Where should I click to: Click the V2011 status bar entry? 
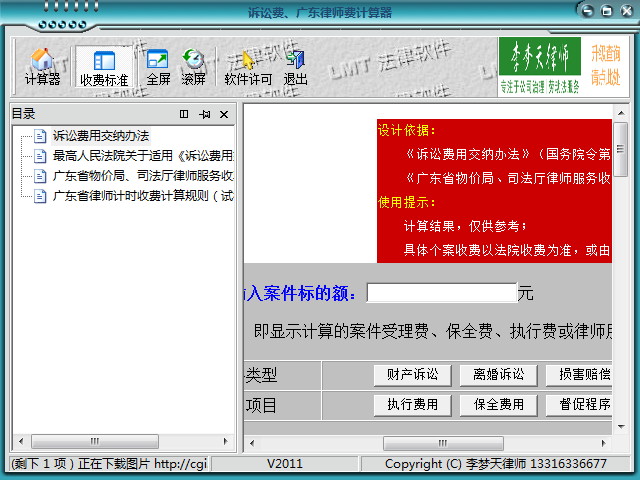pyautogui.click(x=285, y=464)
